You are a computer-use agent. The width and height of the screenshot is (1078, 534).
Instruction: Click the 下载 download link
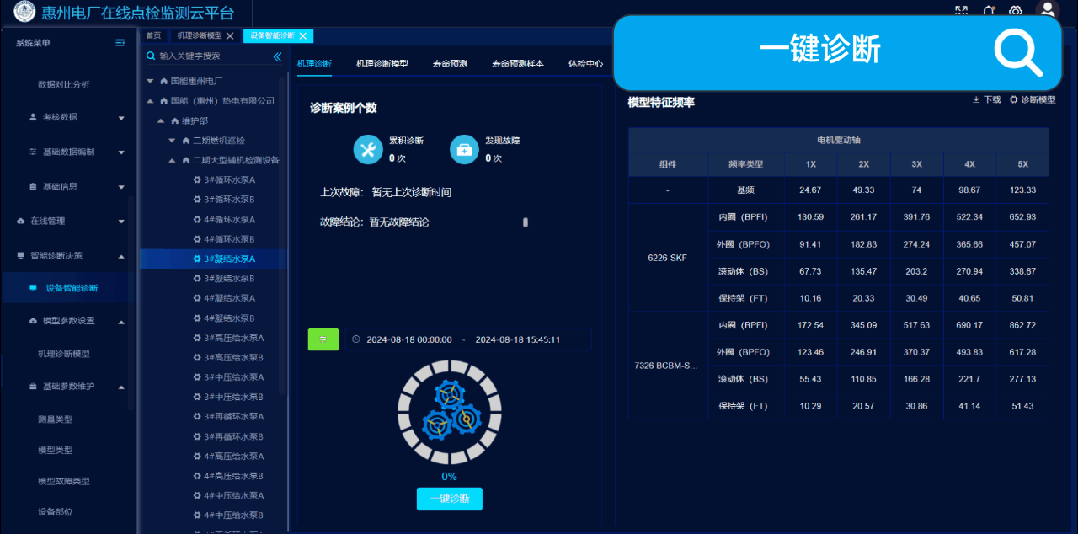click(x=986, y=100)
